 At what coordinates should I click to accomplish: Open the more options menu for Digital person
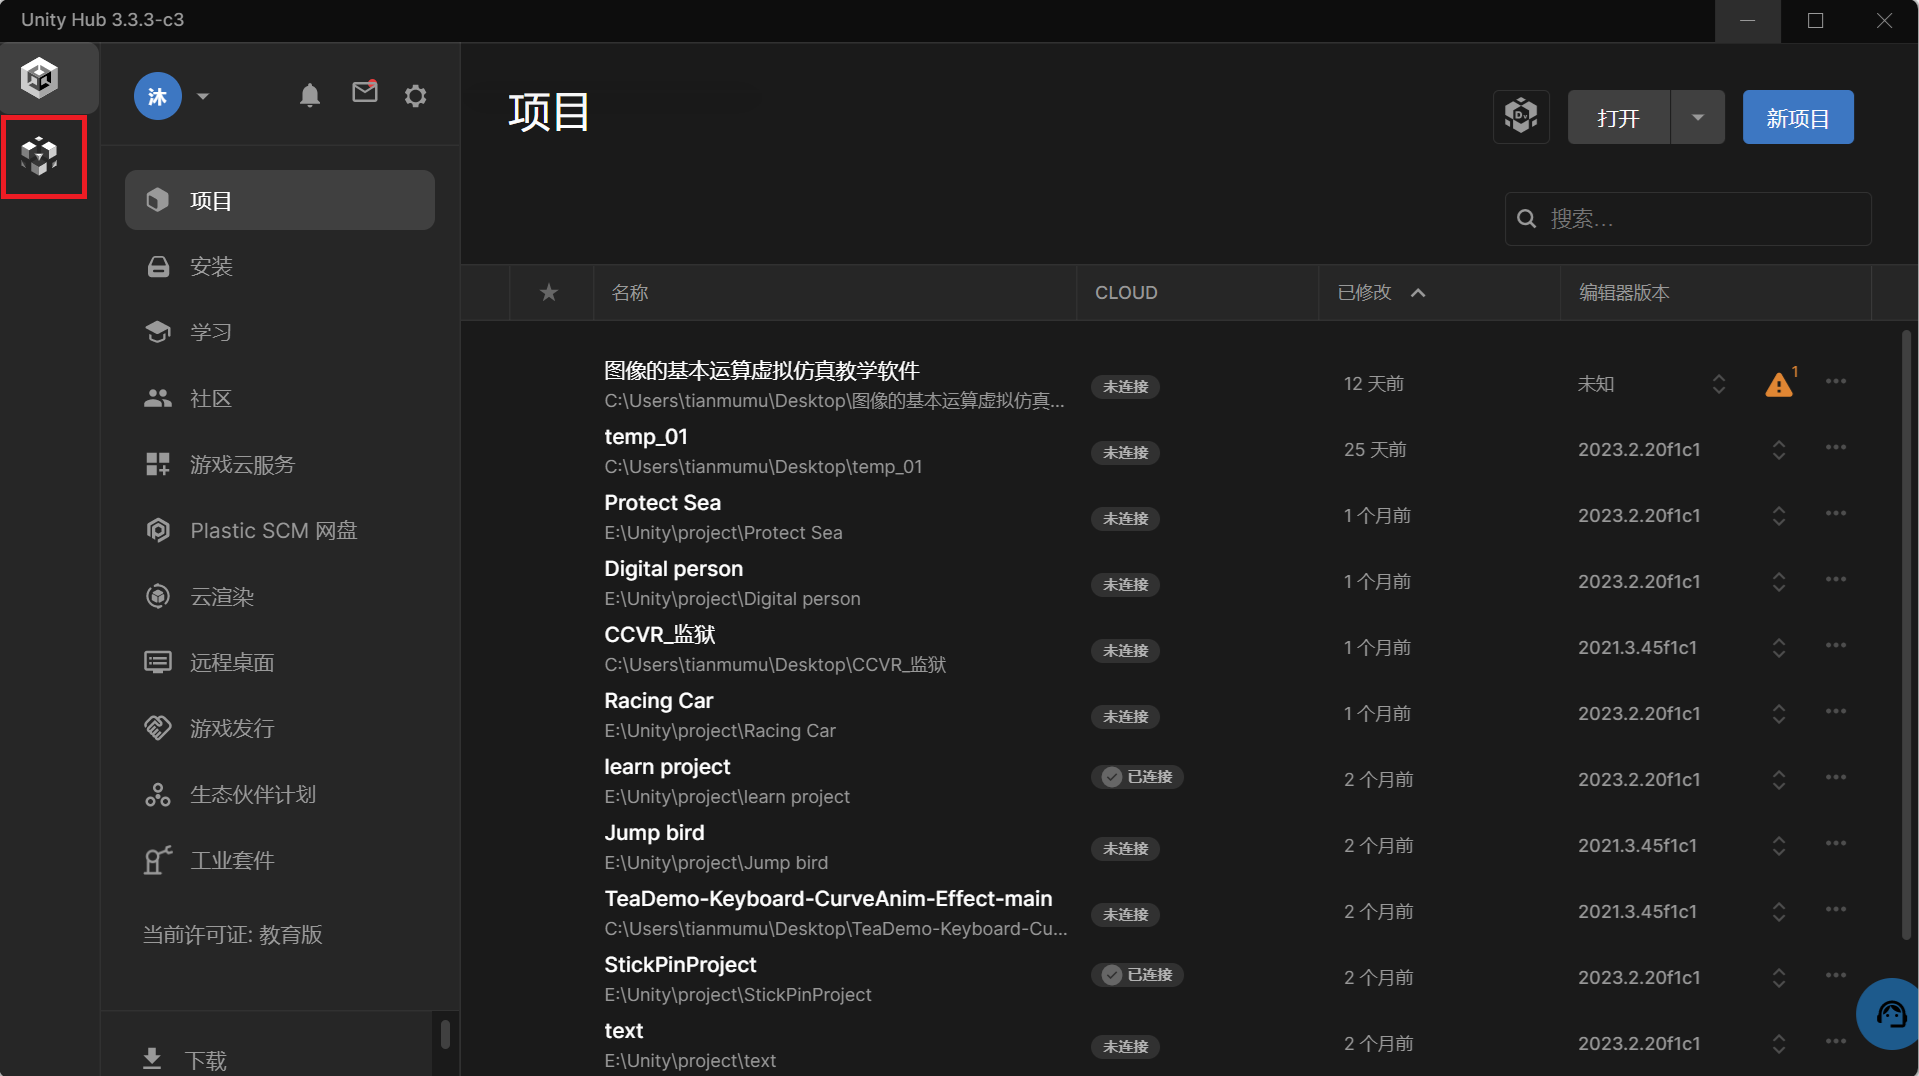tap(1836, 580)
